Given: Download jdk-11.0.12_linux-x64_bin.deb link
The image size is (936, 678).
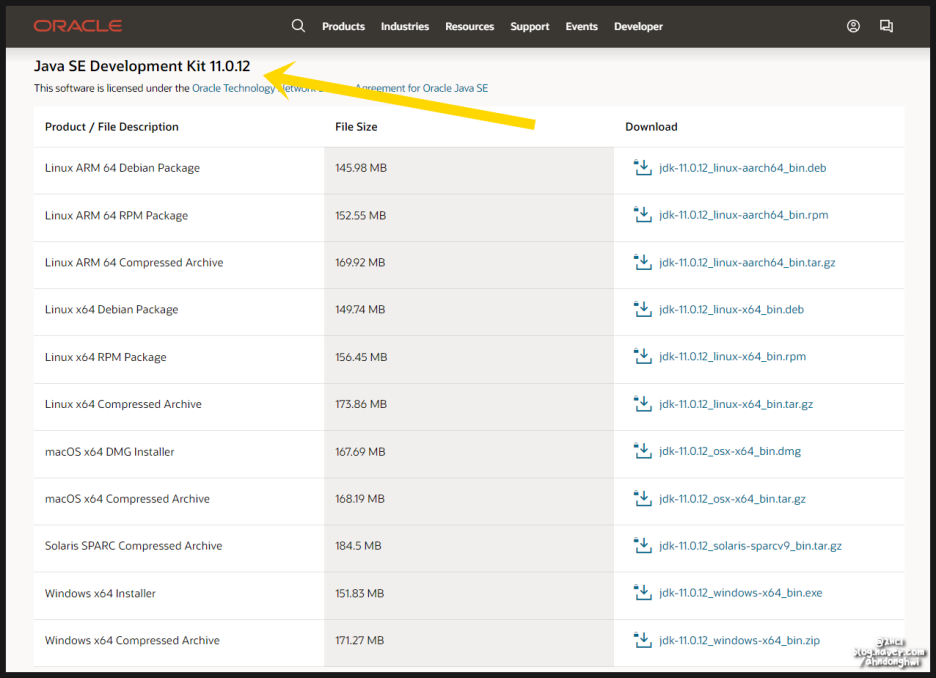Looking at the screenshot, I should pyautogui.click(x=731, y=309).
